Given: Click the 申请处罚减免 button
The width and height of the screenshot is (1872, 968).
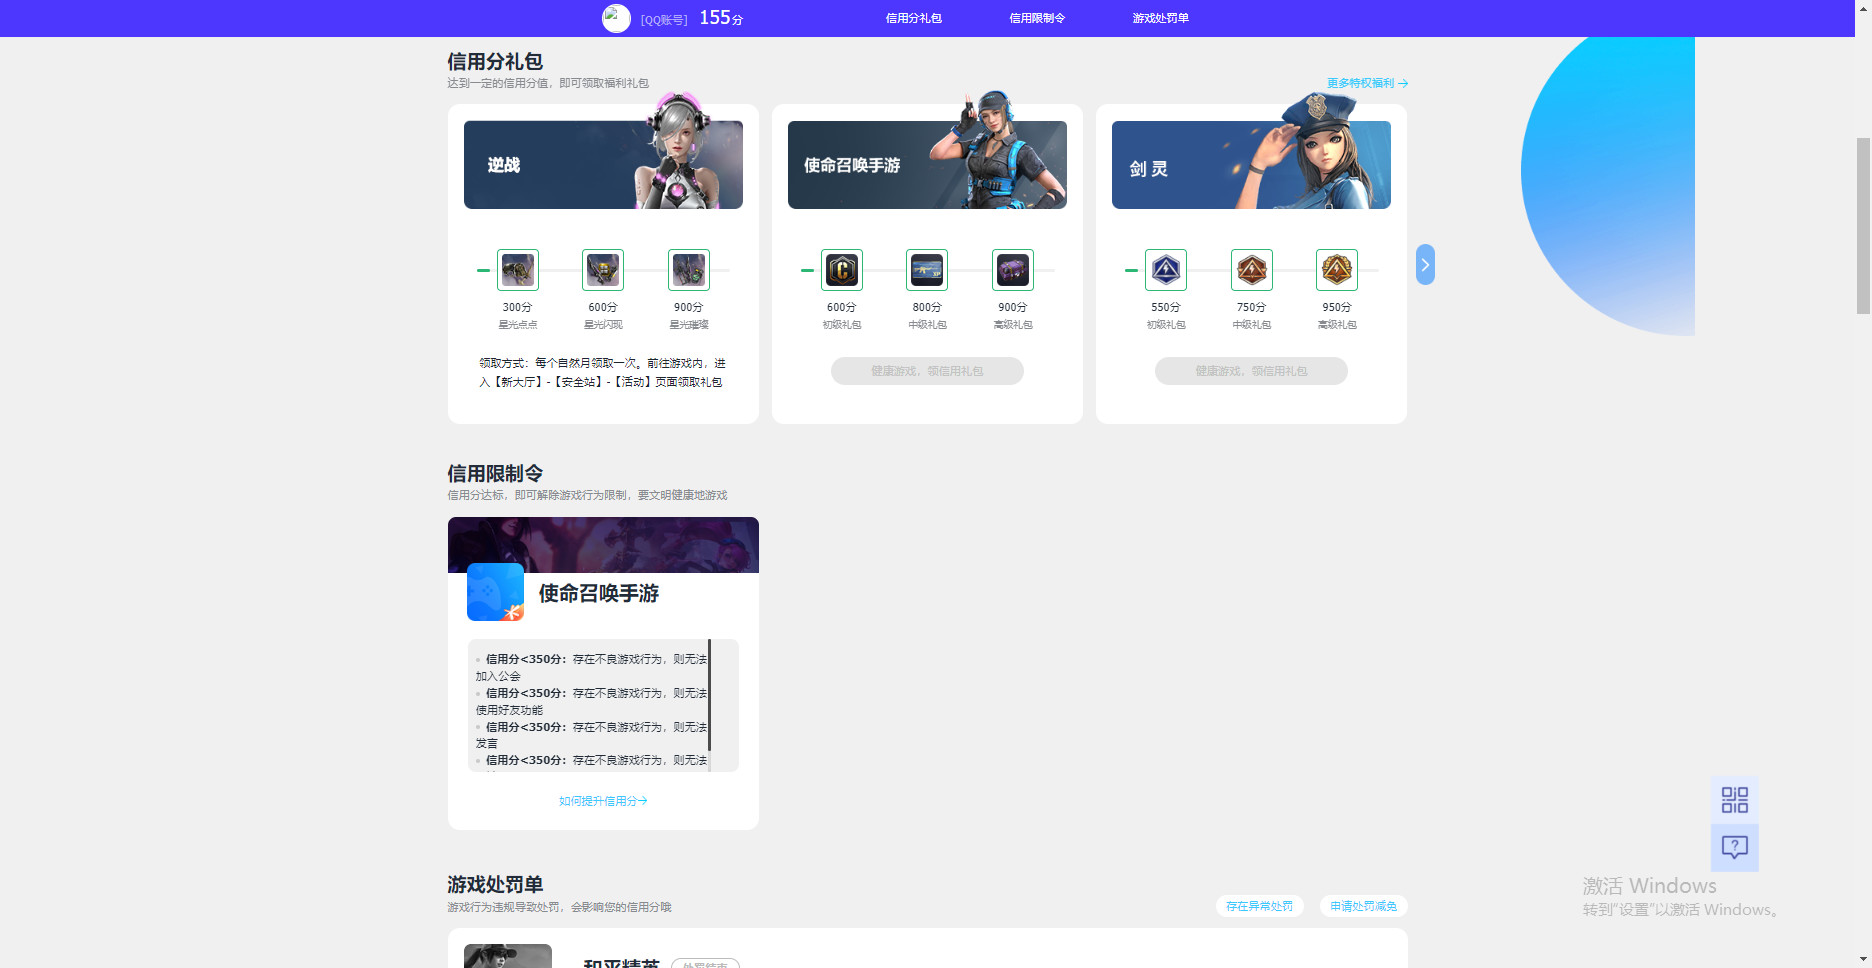Looking at the screenshot, I should 1364,906.
